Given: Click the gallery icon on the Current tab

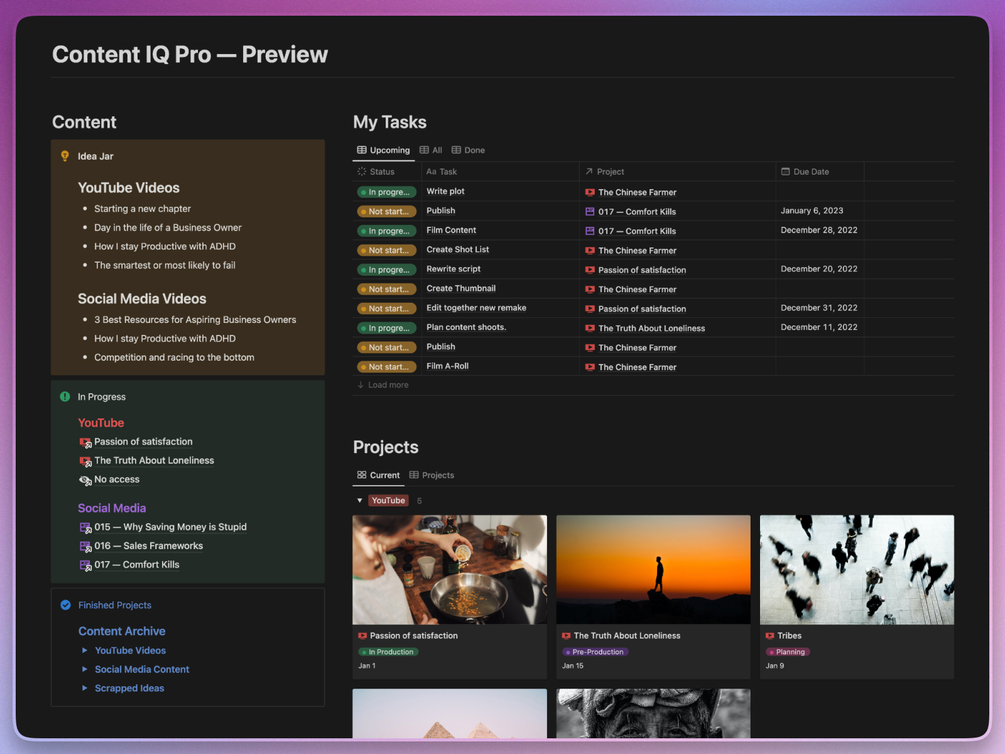Looking at the screenshot, I should 361,475.
